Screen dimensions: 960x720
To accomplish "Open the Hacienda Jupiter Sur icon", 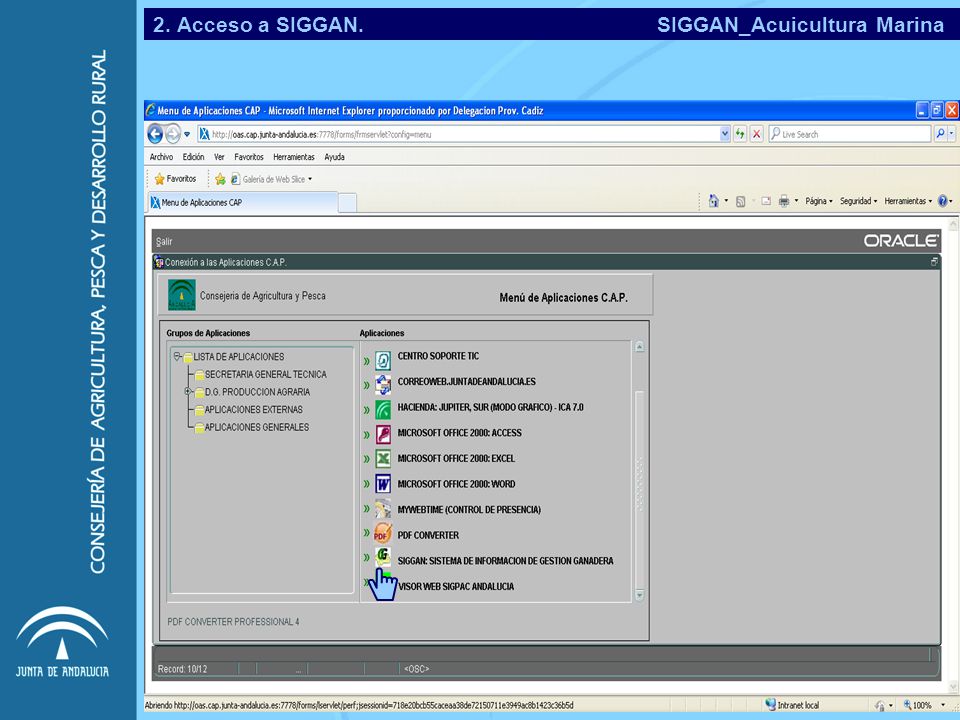I will tap(383, 410).
